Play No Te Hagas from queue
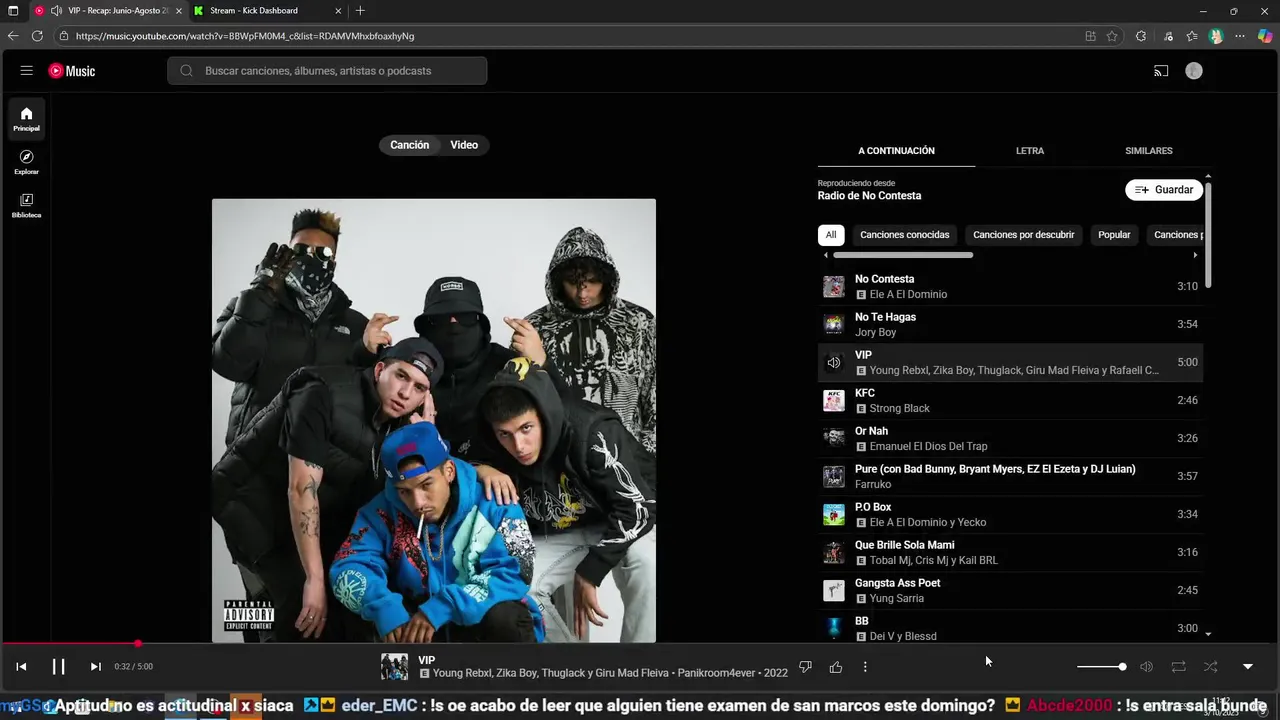Image resolution: width=1280 pixels, height=720 pixels. coord(1010,325)
